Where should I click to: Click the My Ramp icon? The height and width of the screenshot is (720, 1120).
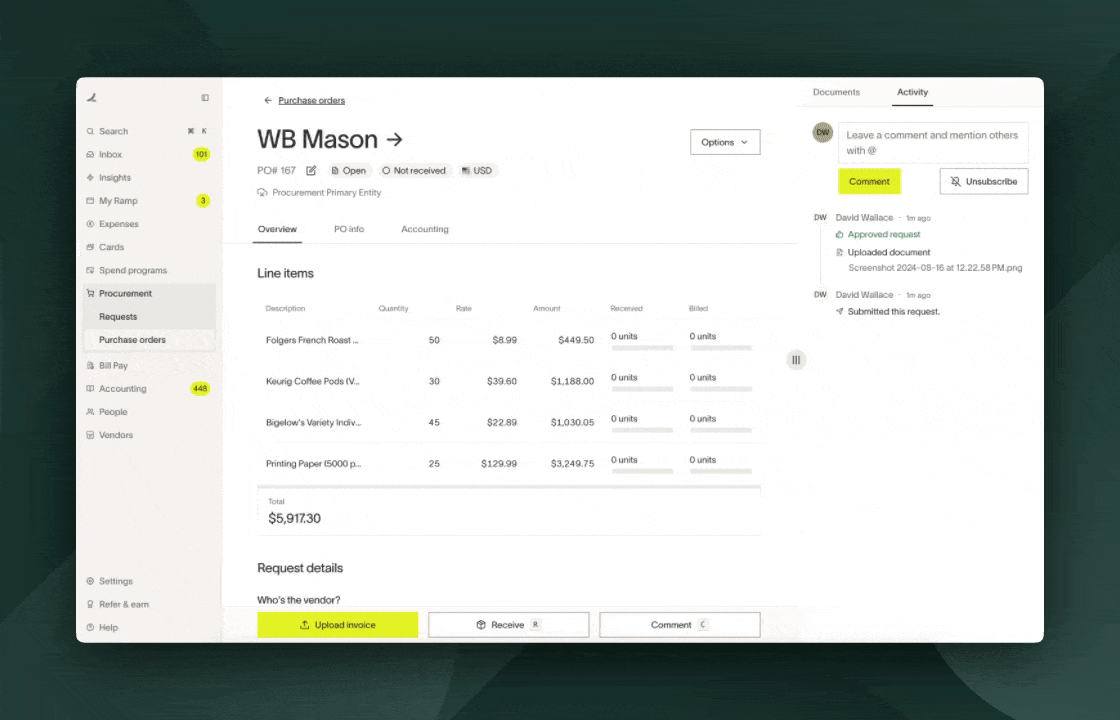click(x=90, y=201)
